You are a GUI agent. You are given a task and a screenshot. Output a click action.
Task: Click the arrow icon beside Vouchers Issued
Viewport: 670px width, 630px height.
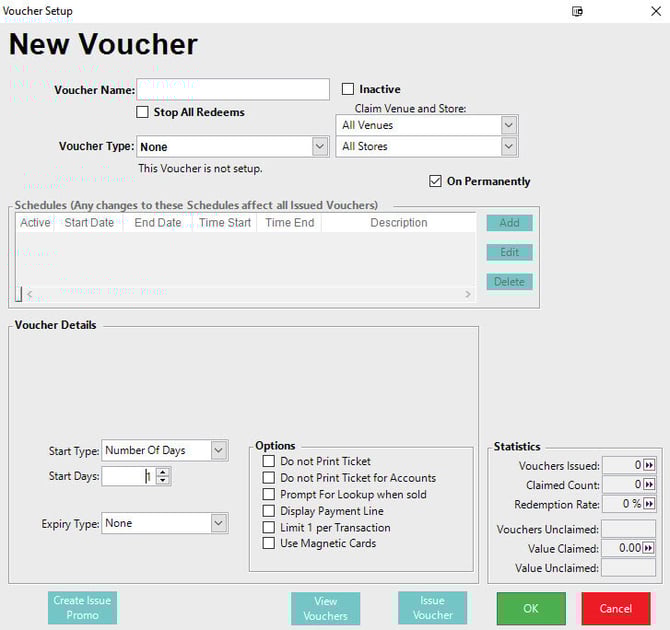649,466
